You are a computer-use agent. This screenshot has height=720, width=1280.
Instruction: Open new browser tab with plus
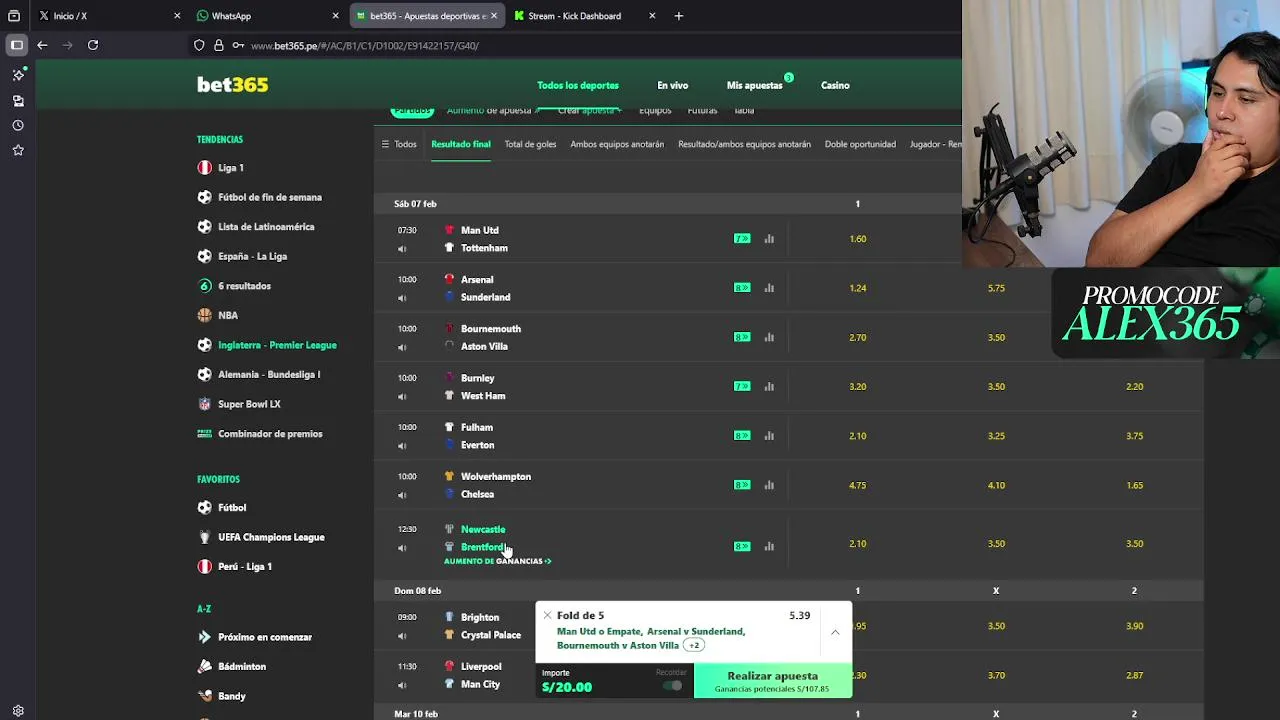[x=679, y=16]
